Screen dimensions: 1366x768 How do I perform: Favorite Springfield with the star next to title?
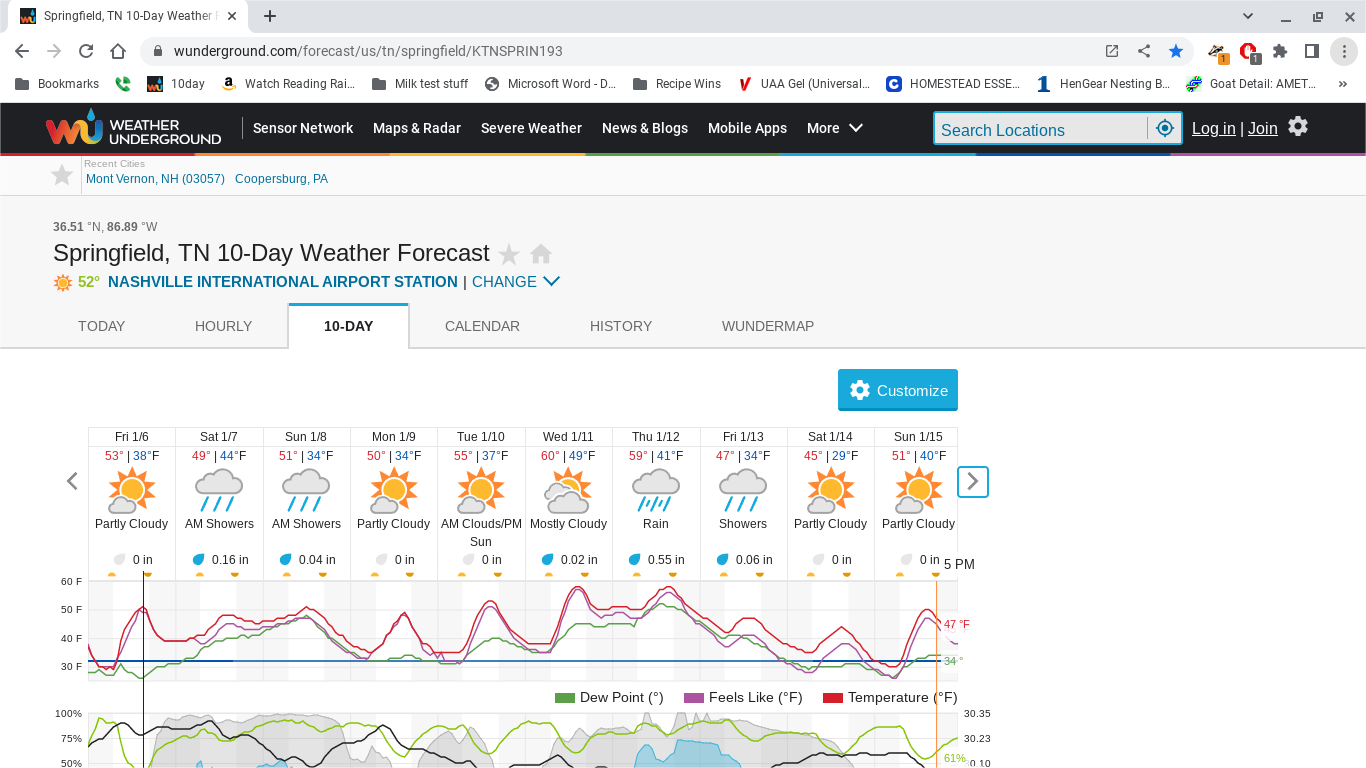[509, 254]
